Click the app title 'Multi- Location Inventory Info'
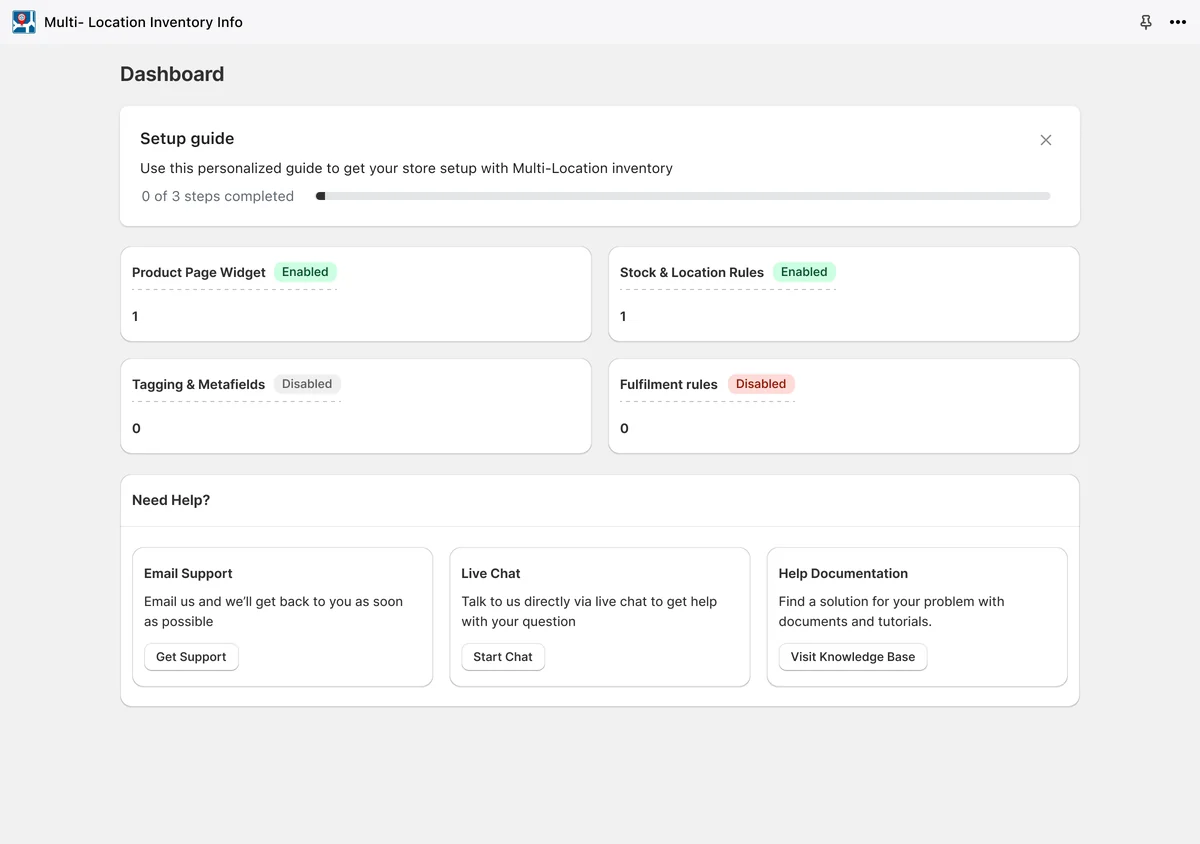 143,22
